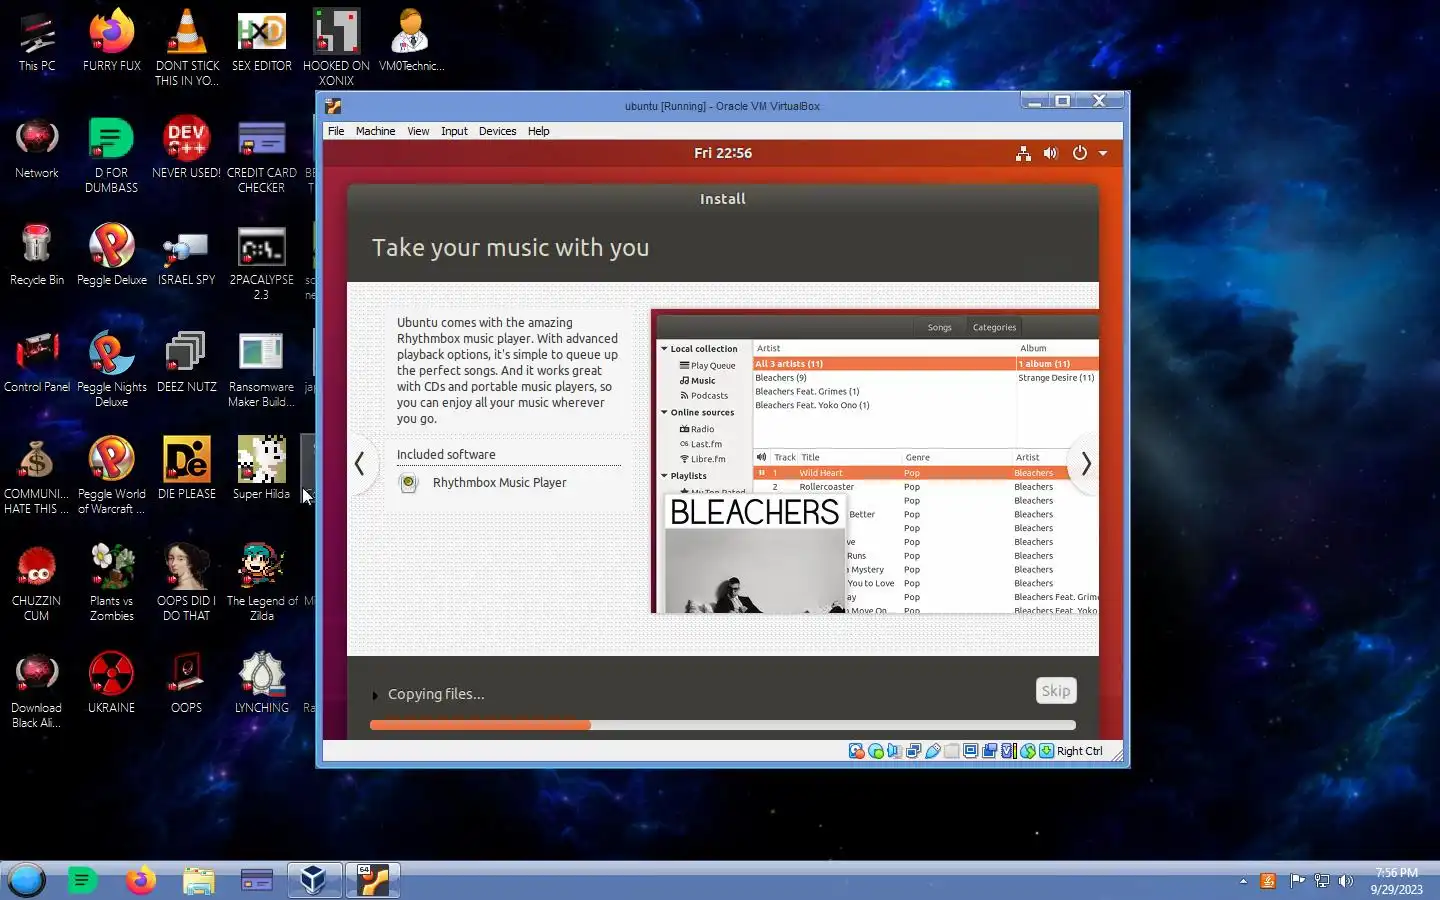Screen dimensions: 1440x900
Task: Select the Download Black Ali desktop icon
Action: 37,690
